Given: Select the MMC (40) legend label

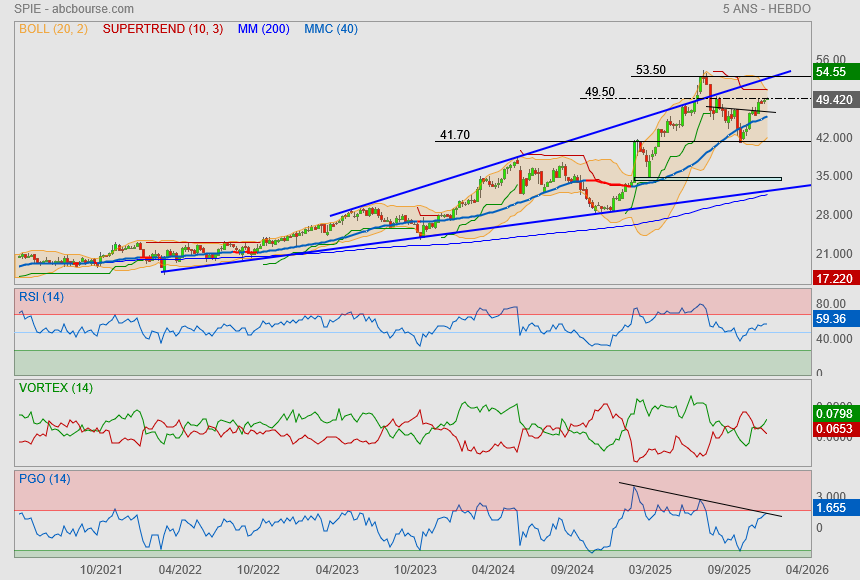Looking at the screenshot, I should click(x=330, y=29).
